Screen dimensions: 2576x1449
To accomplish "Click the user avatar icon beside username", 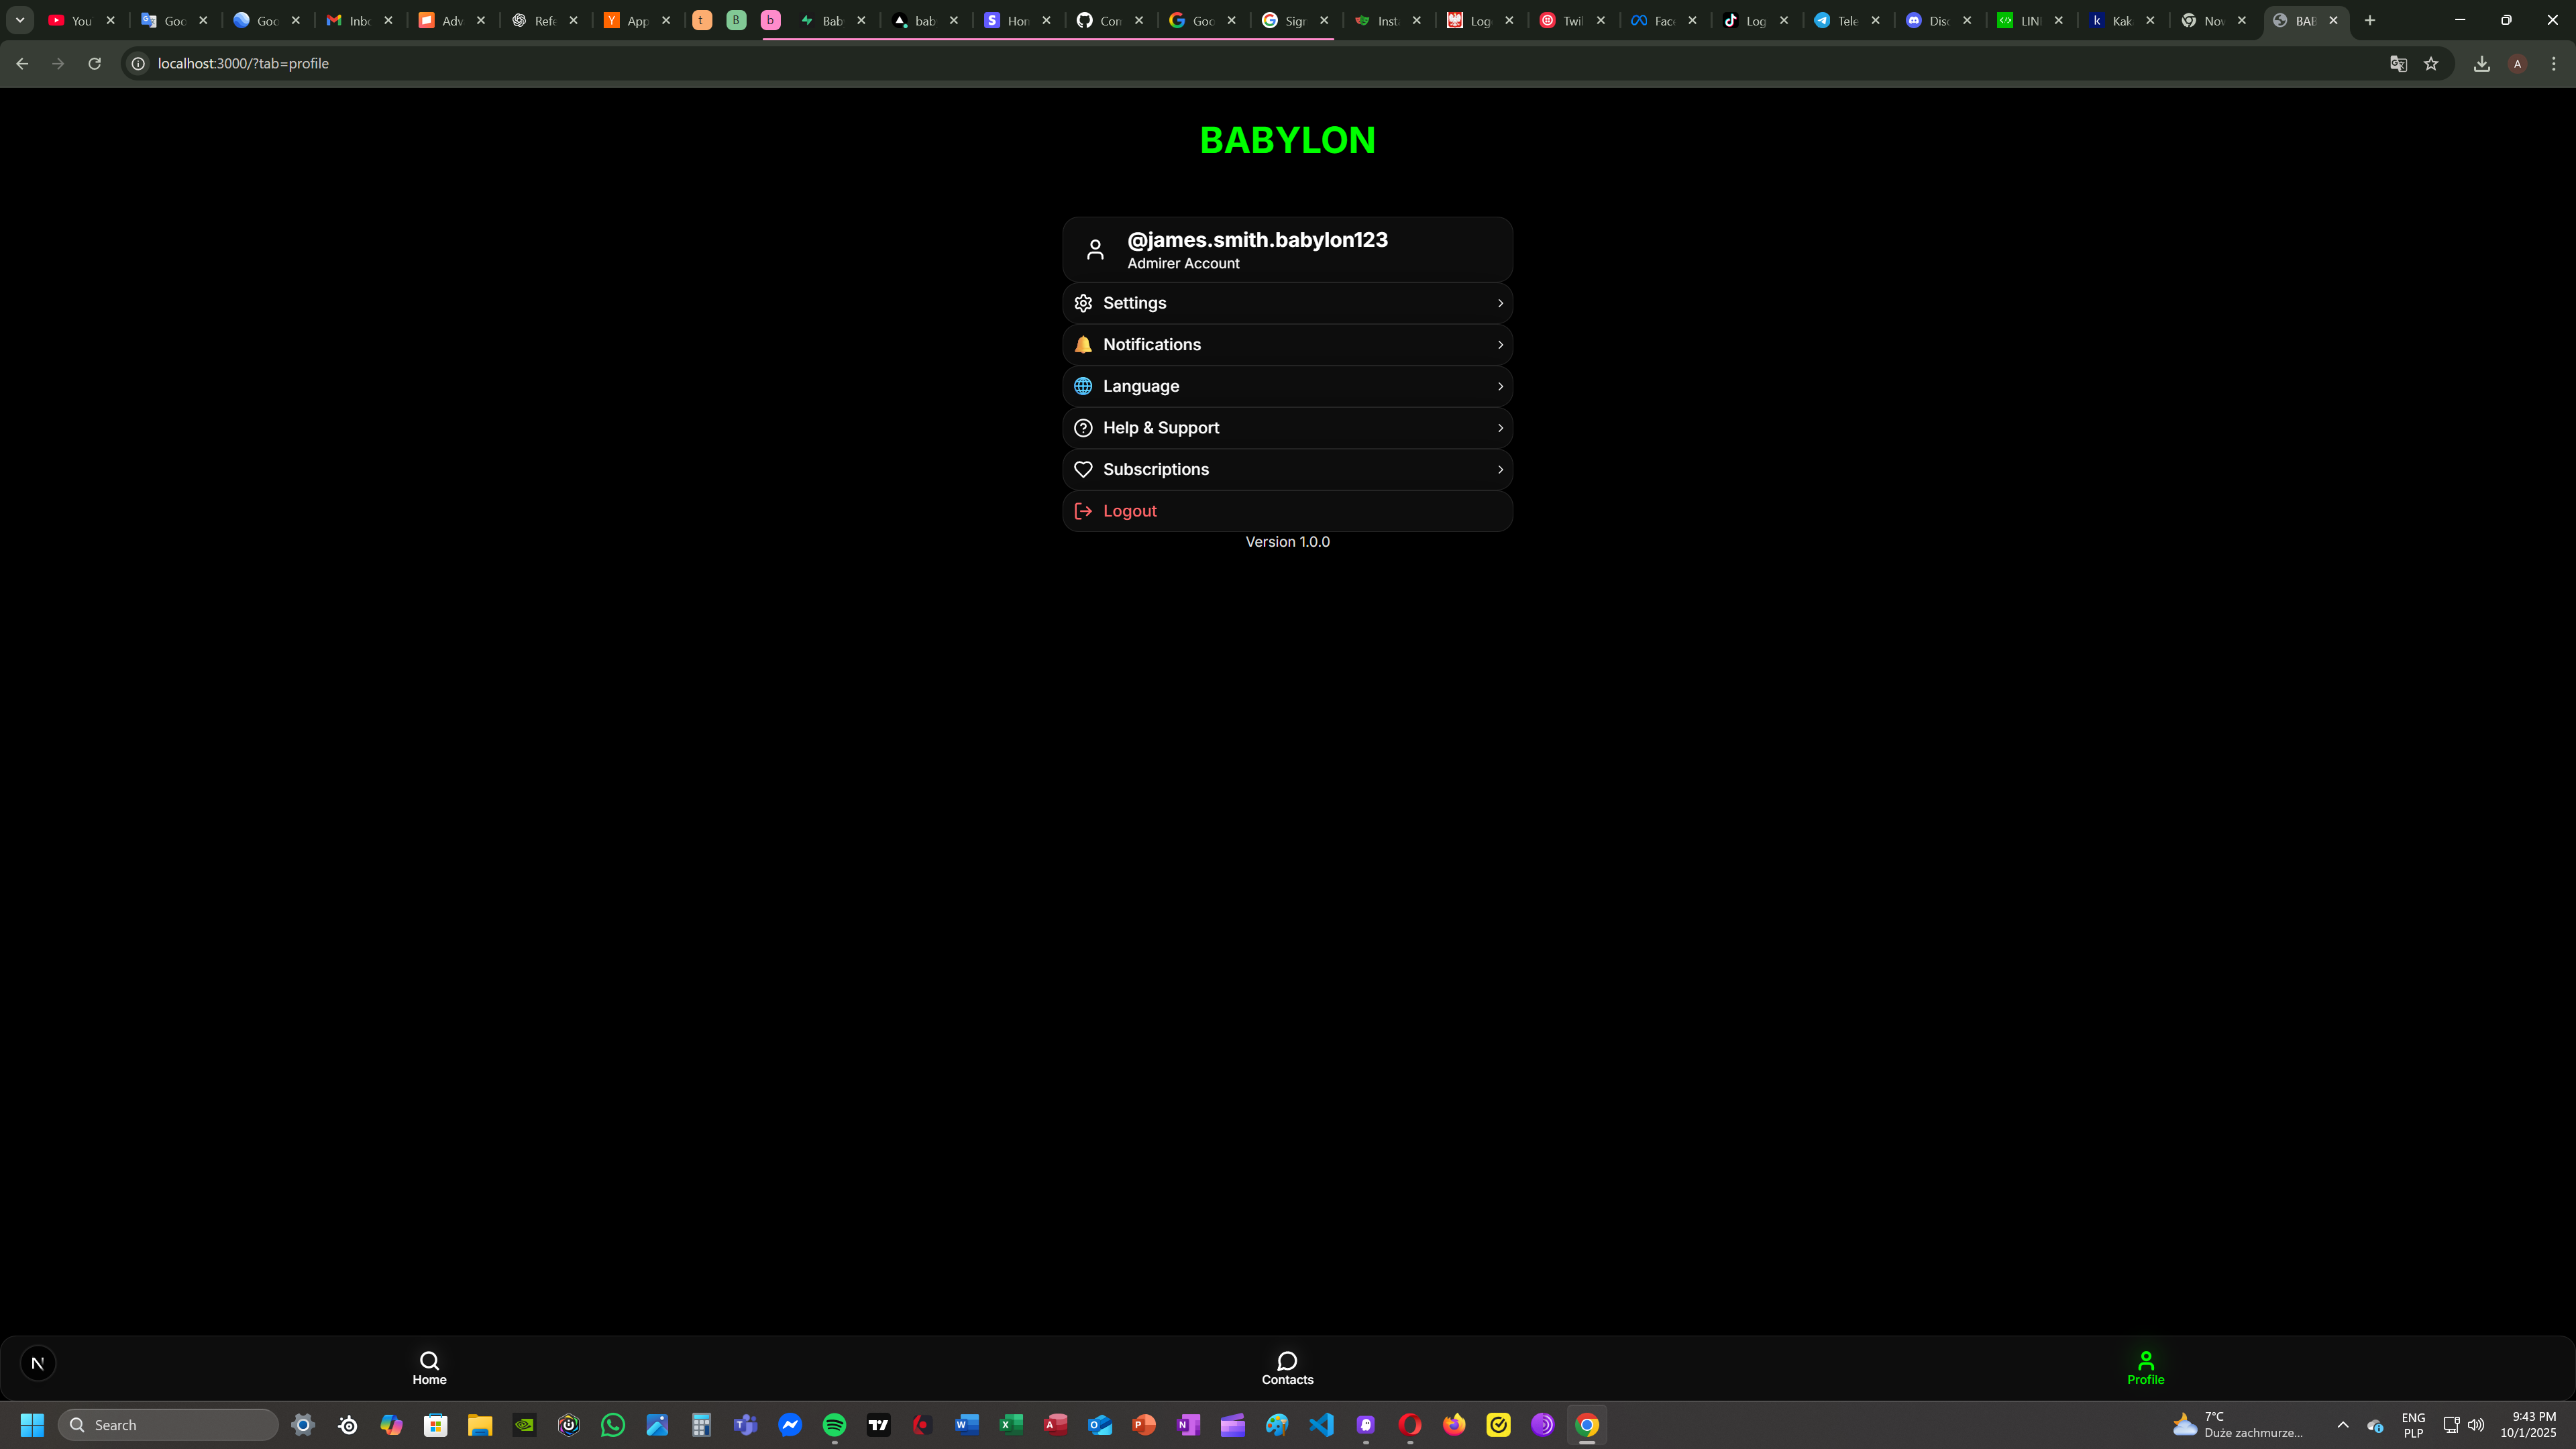I will pyautogui.click(x=1095, y=250).
